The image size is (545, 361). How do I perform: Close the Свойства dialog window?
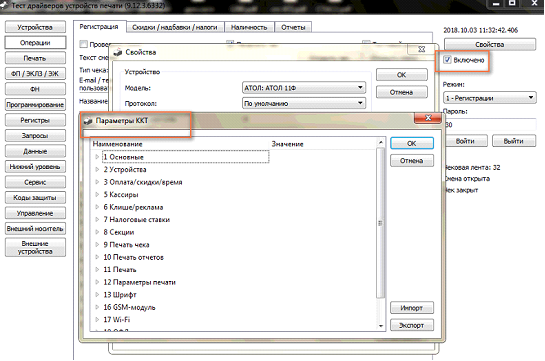[x=422, y=49]
